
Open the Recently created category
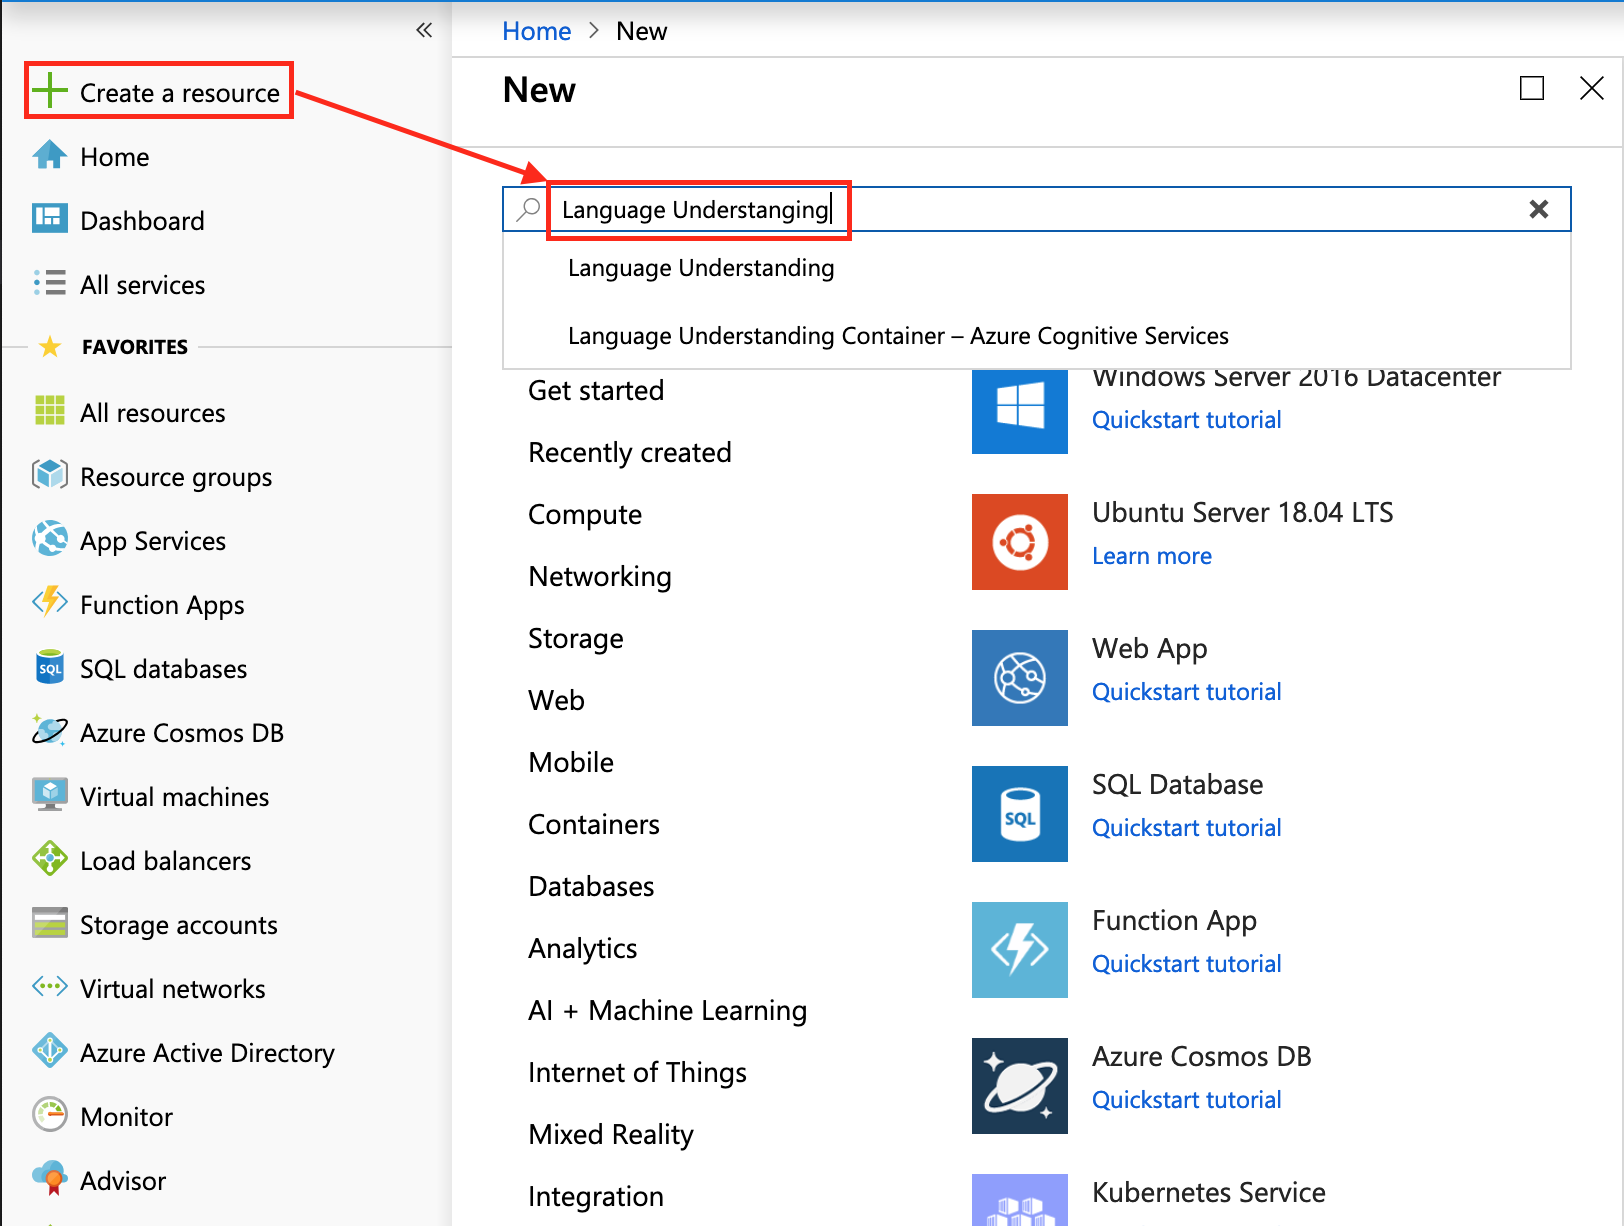coord(630,452)
